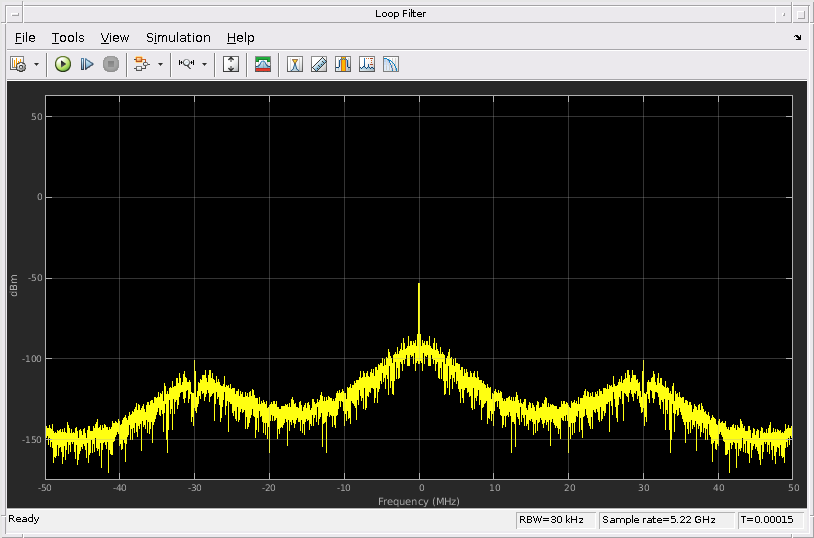This screenshot has width=814, height=538.
Task: Open the Tools menu
Action: click(68, 38)
